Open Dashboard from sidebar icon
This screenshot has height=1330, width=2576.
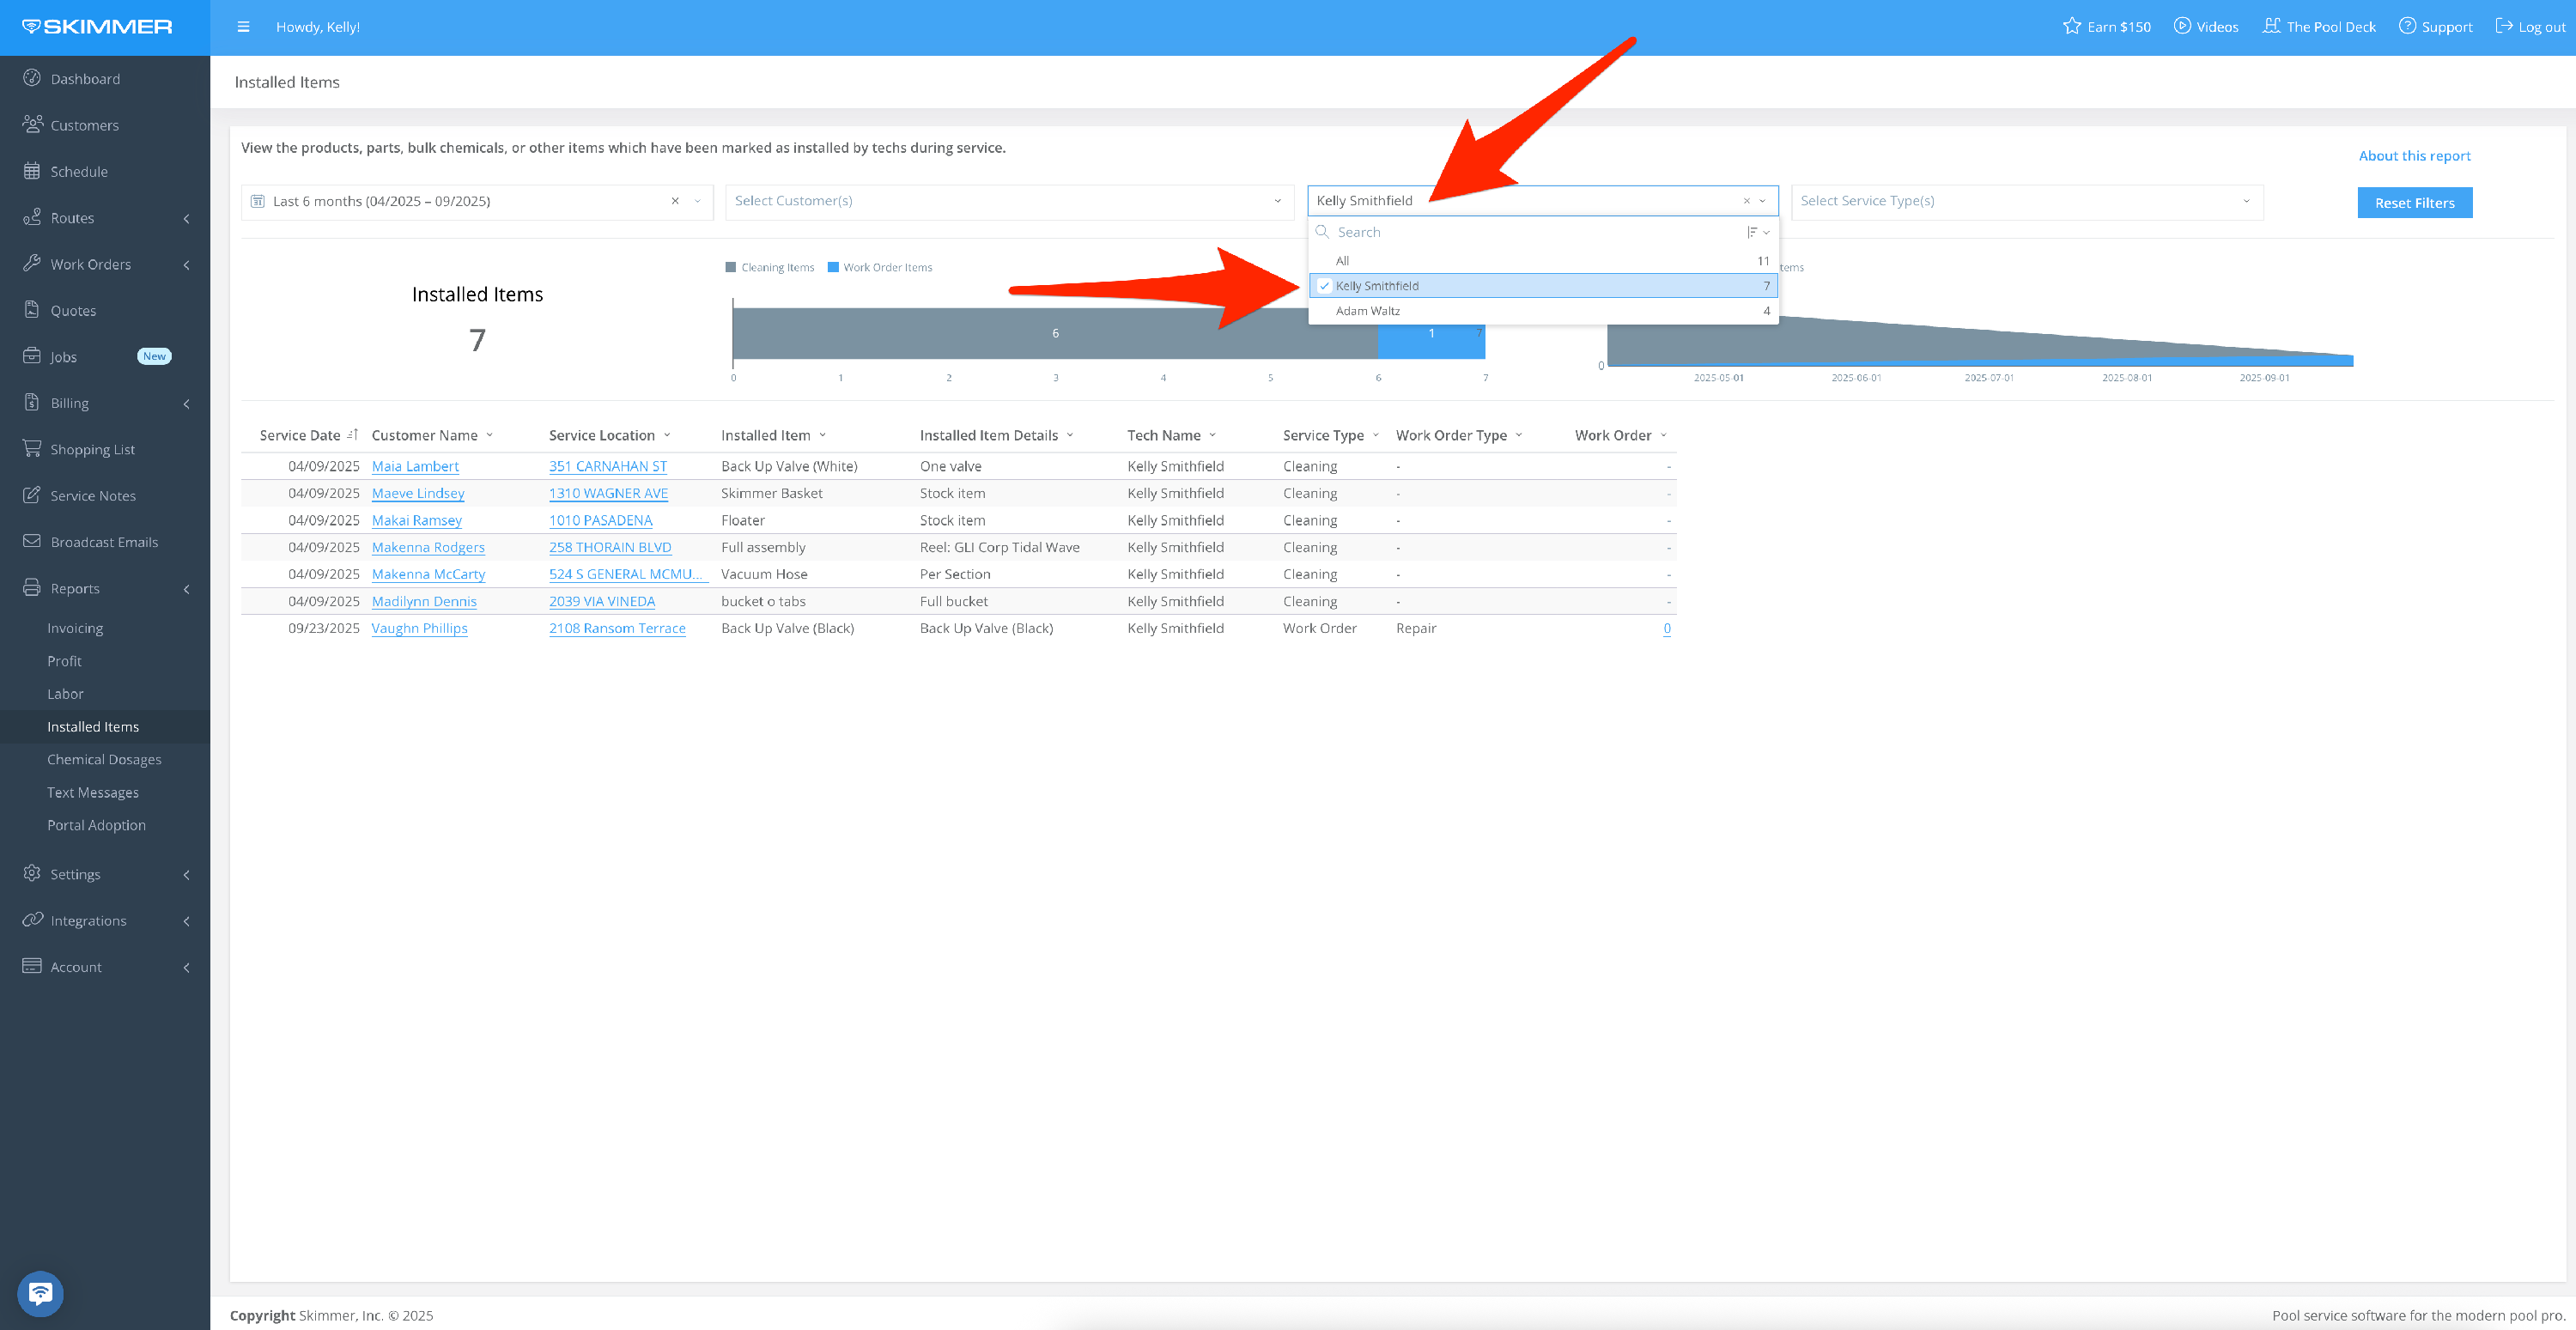coord(32,78)
